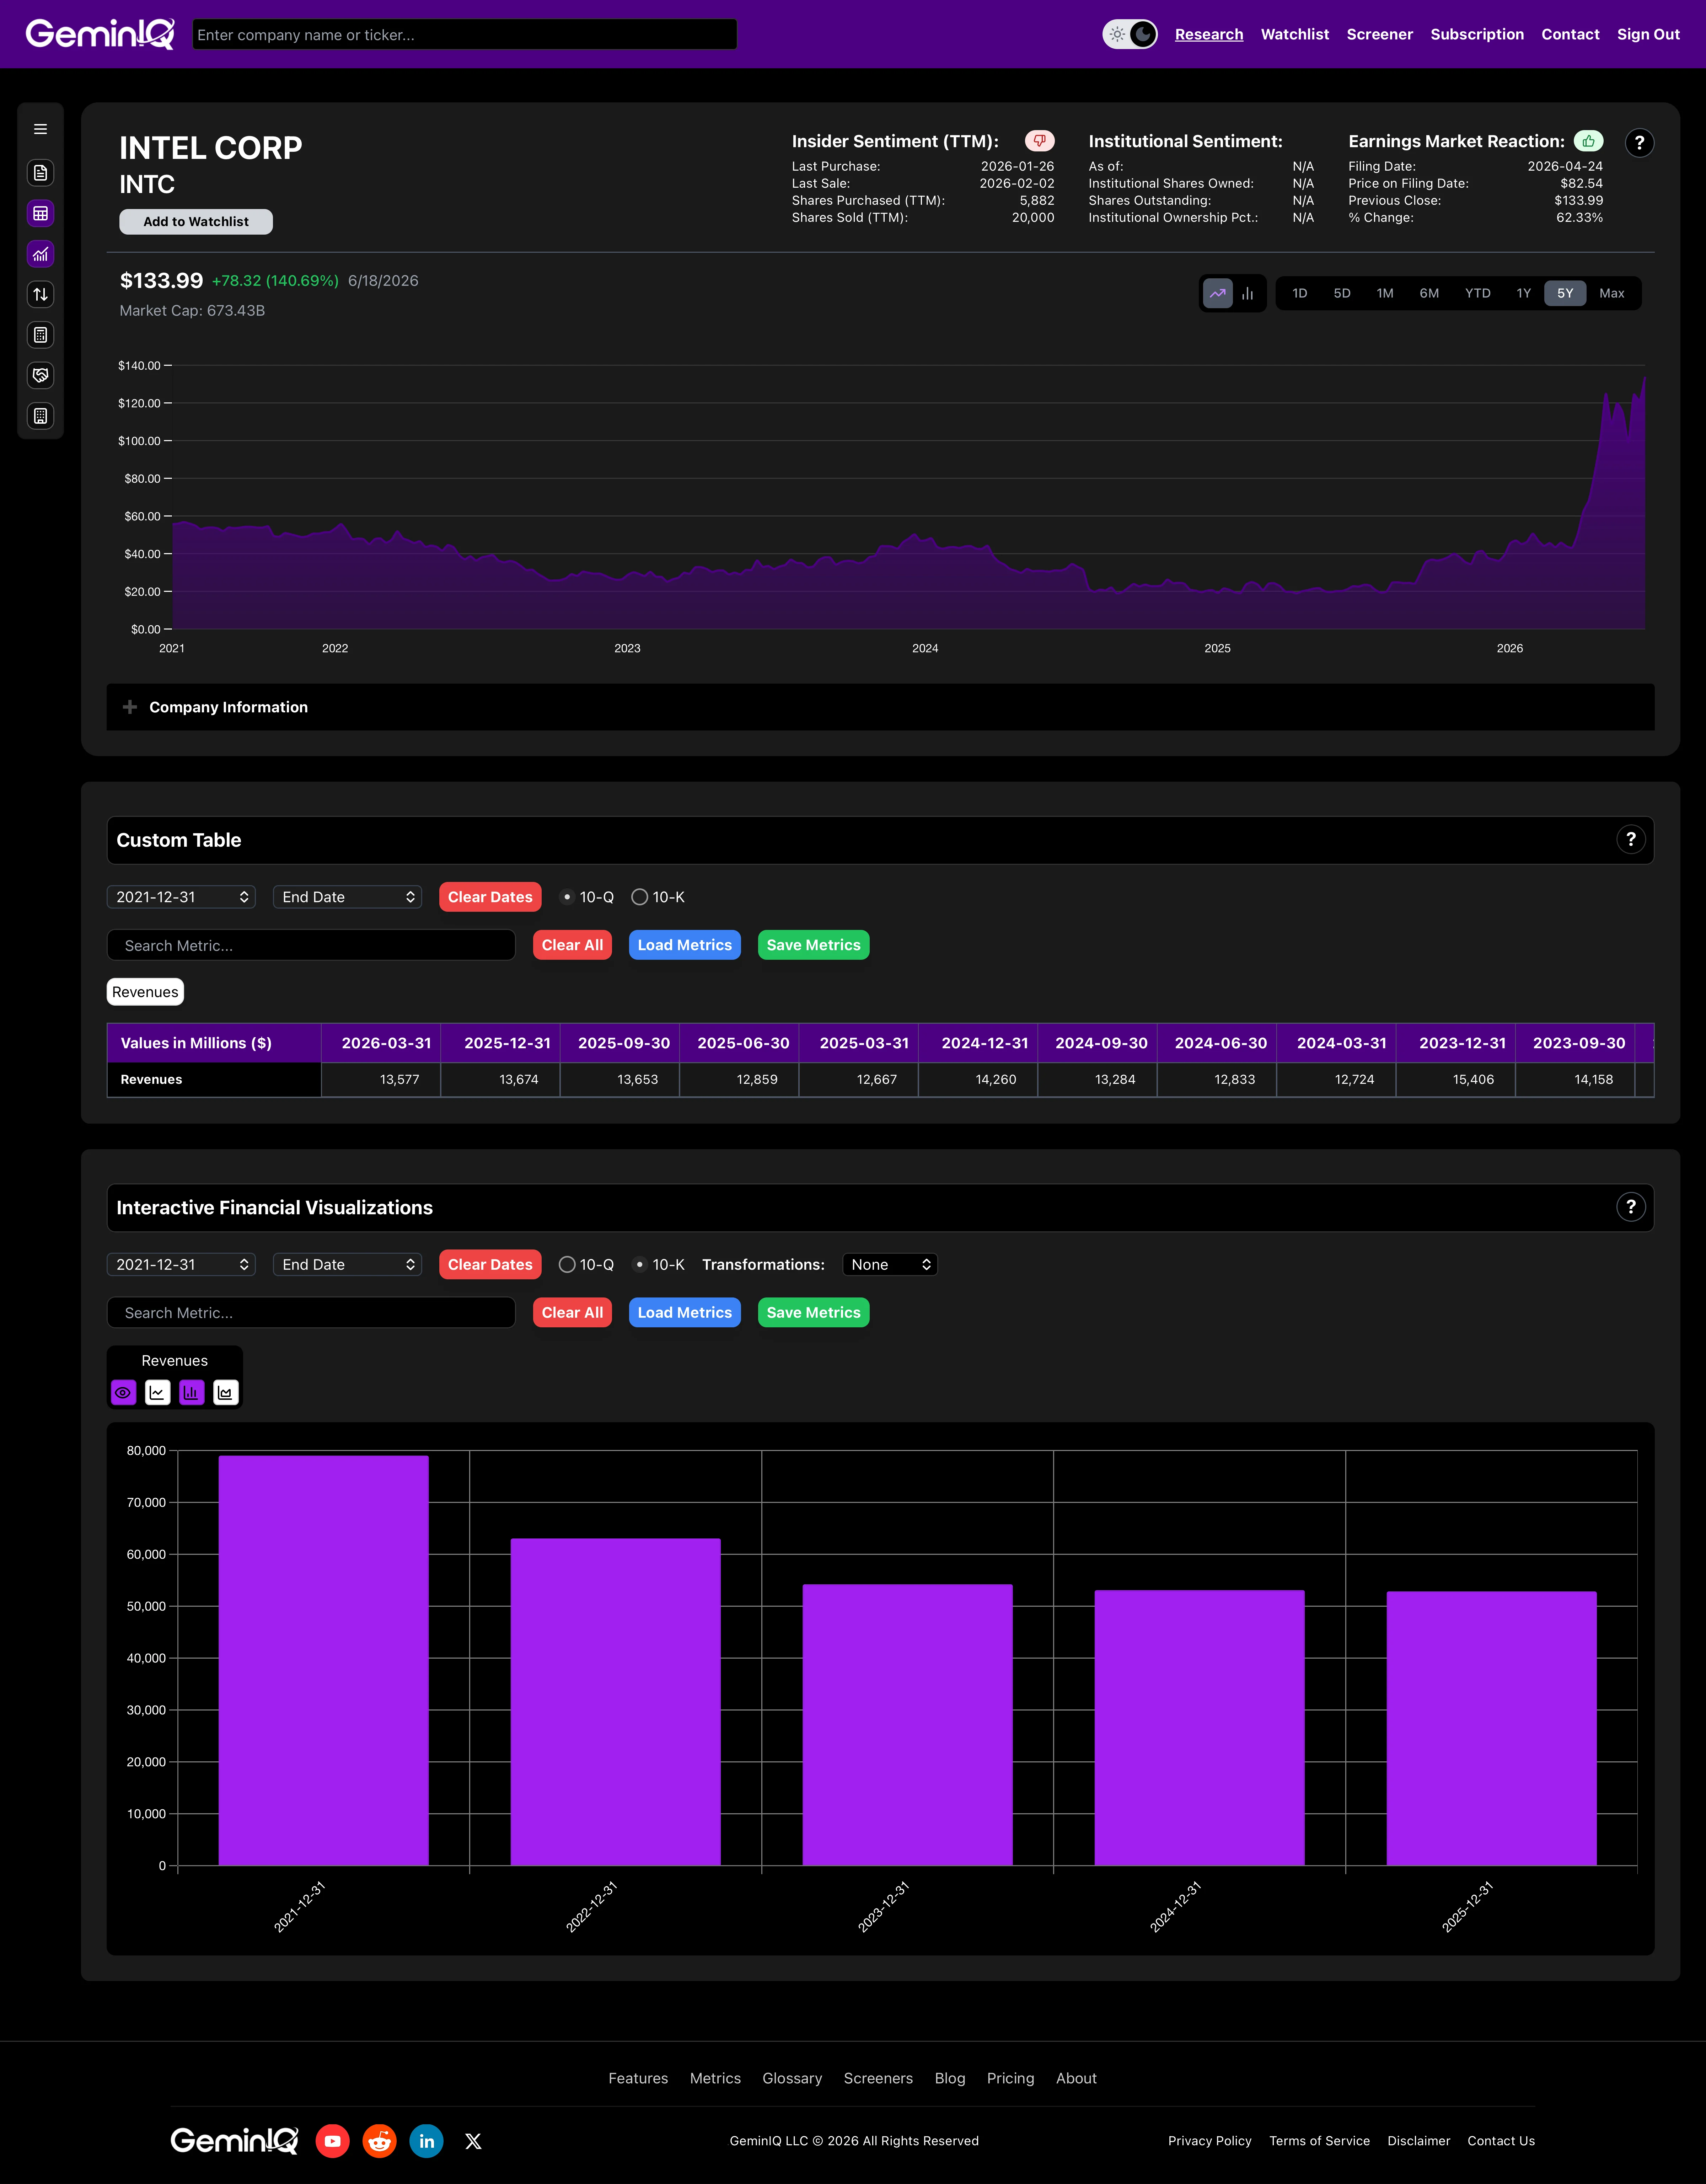Switch Revenues chart to line chart type
The height and width of the screenshot is (2184, 1706).
point(157,1392)
